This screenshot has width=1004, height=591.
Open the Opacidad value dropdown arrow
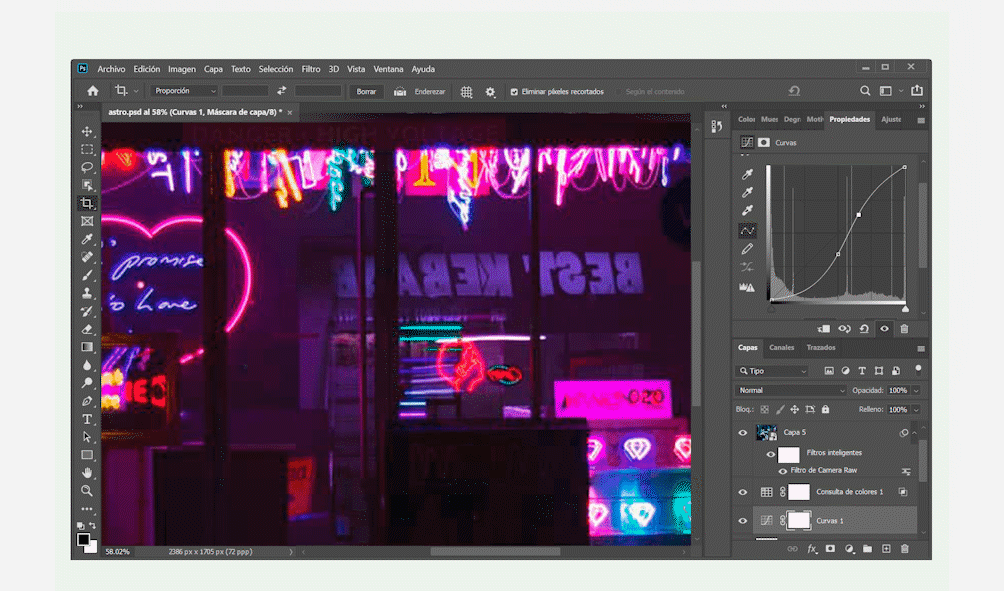coord(916,390)
